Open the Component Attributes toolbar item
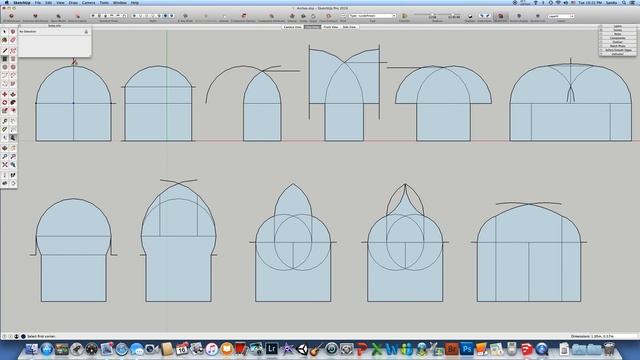The width and height of the screenshot is (640, 360). 271,17
